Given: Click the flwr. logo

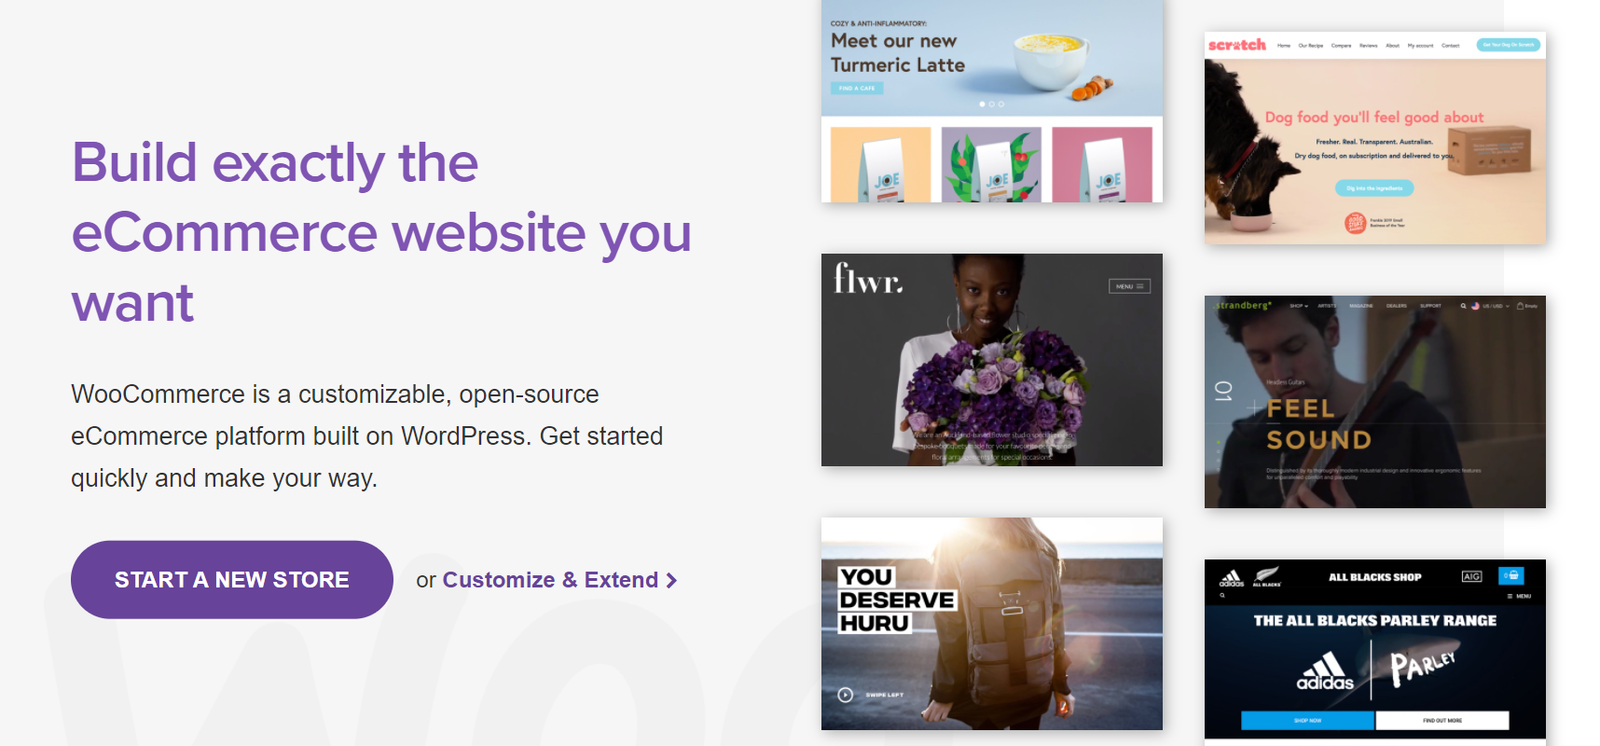Looking at the screenshot, I should (868, 279).
